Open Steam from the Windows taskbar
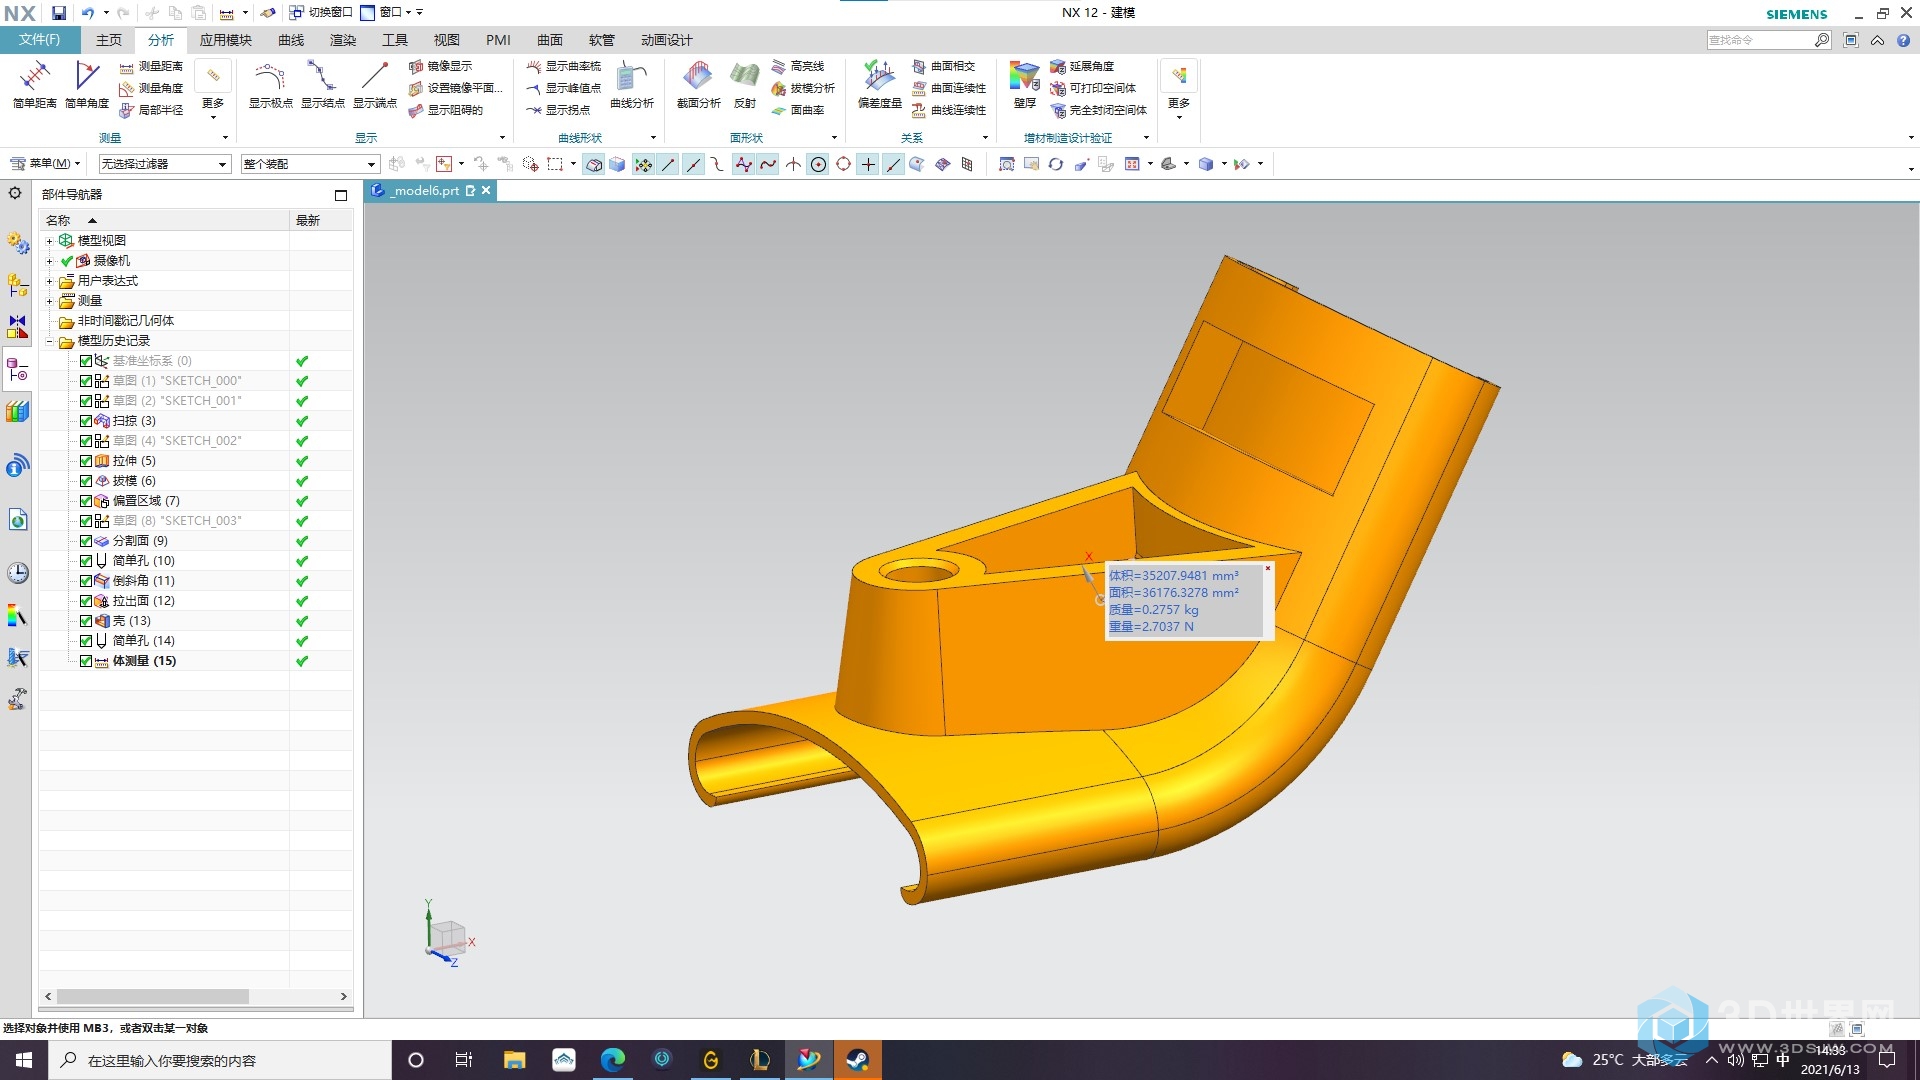The width and height of the screenshot is (1920, 1080). (x=857, y=1060)
